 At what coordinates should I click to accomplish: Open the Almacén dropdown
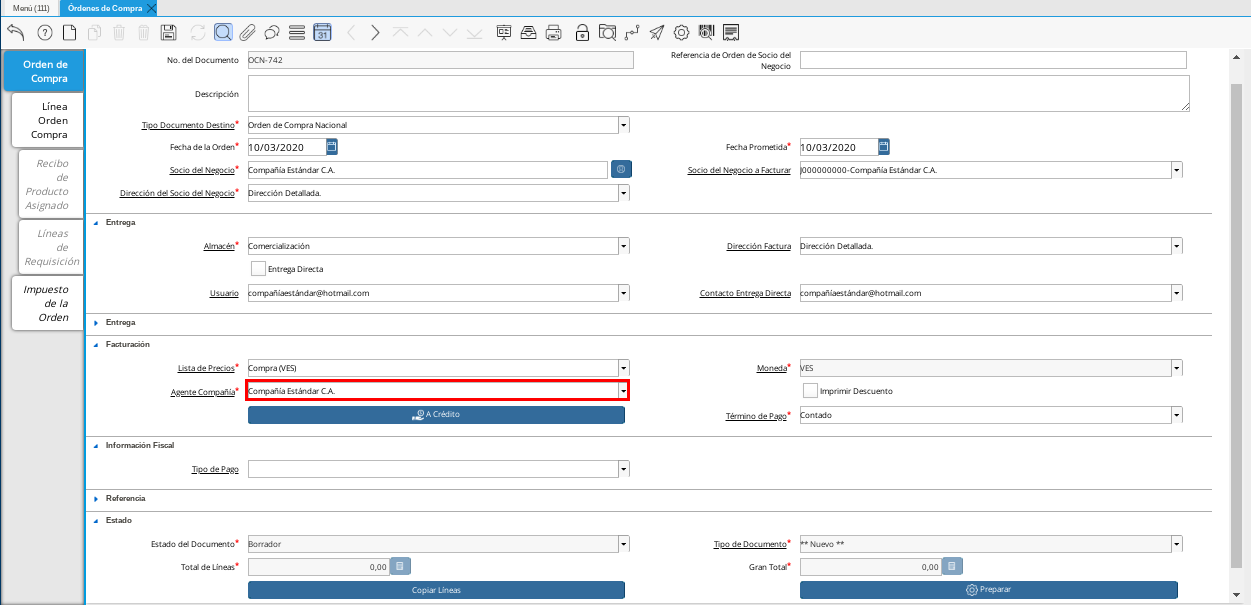(x=624, y=246)
